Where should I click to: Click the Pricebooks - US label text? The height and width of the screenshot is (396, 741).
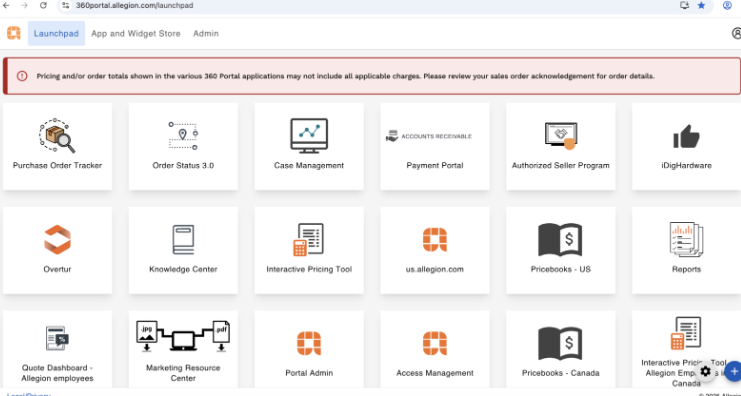coord(560,269)
